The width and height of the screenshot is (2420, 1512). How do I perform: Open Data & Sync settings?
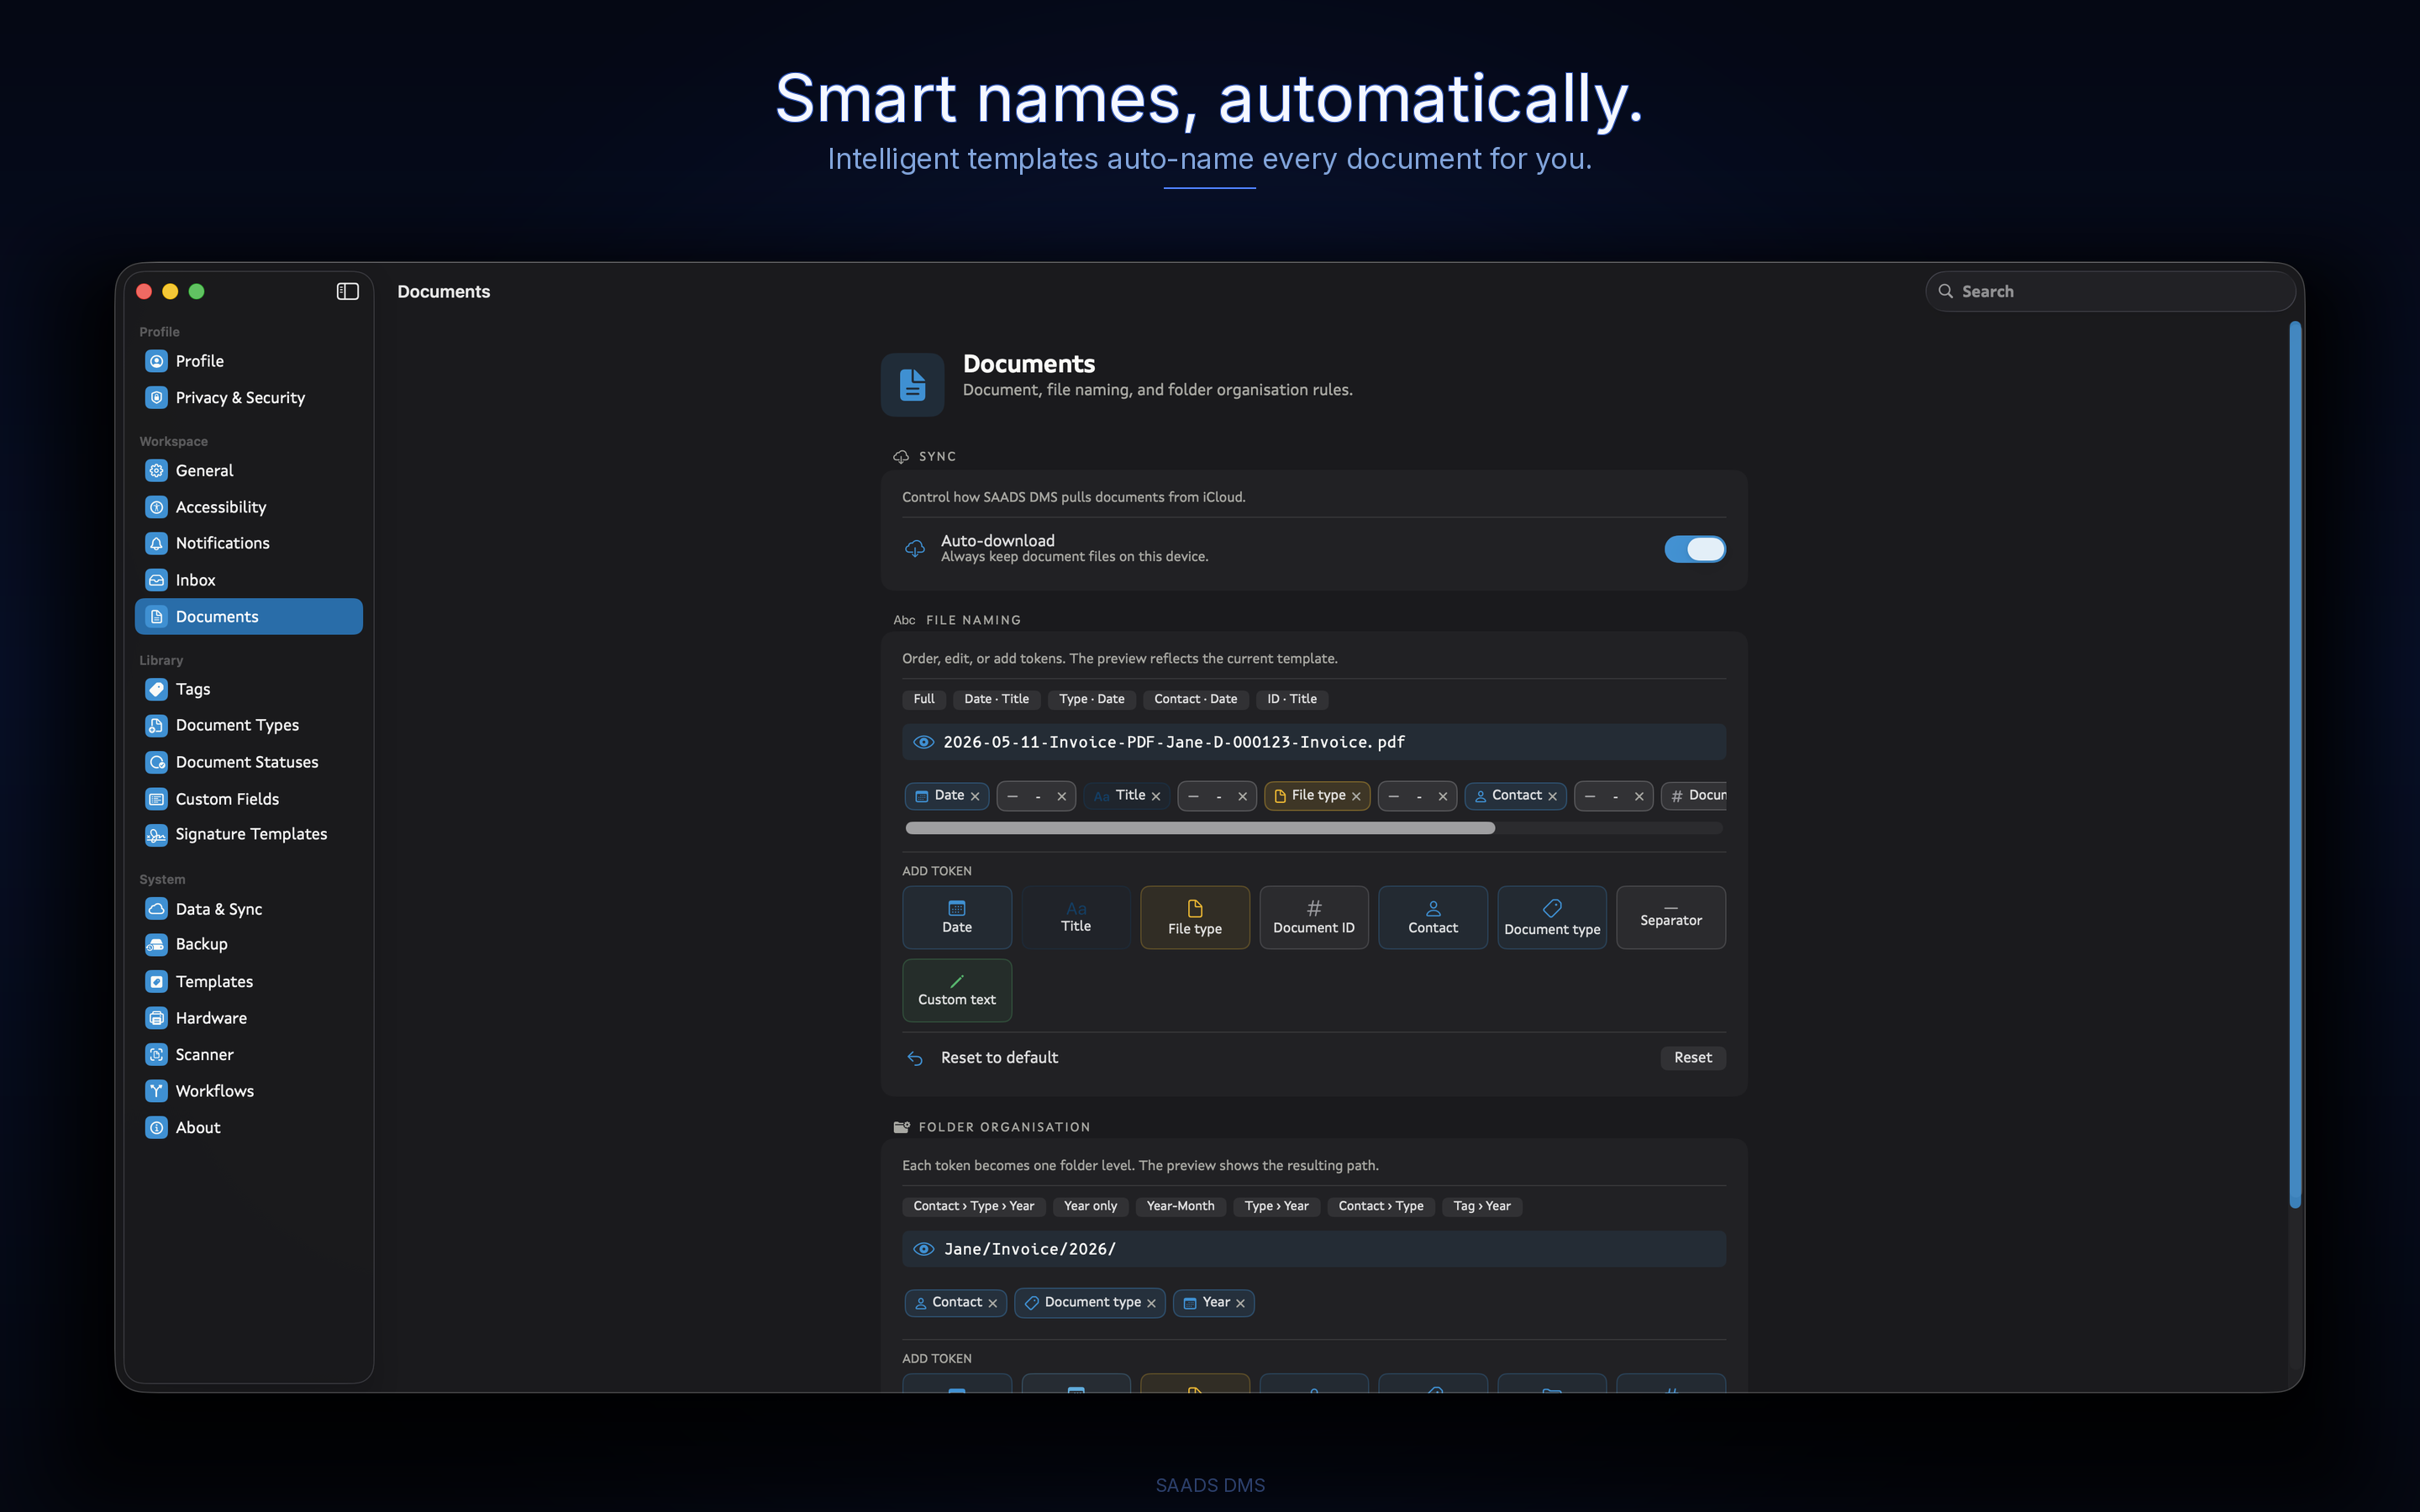[x=248, y=909]
